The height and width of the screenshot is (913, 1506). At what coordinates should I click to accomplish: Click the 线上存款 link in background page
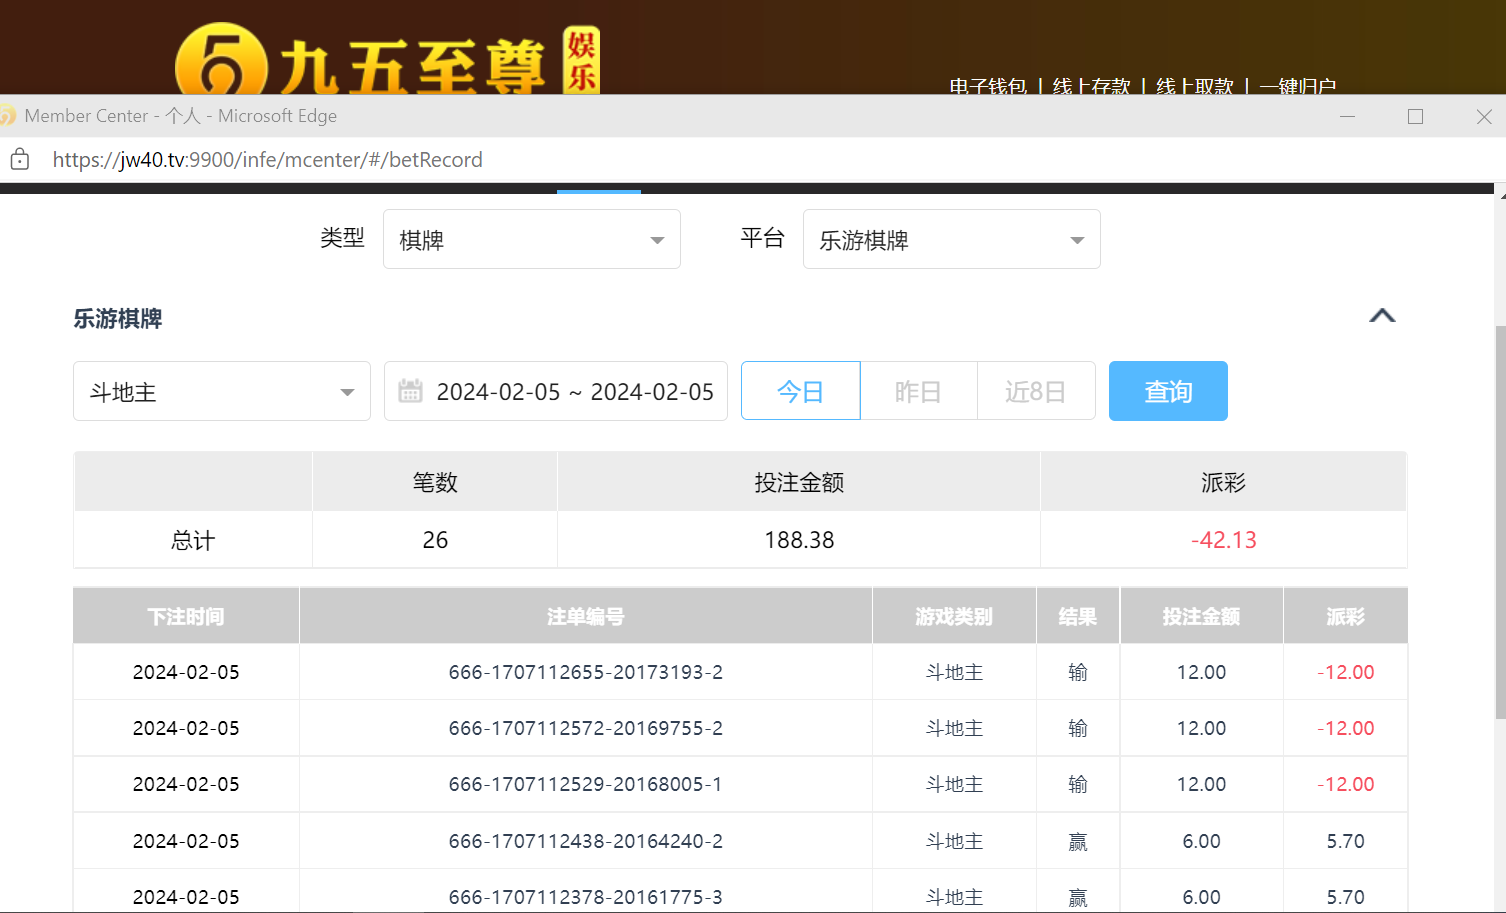pyautogui.click(x=1091, y=86)
